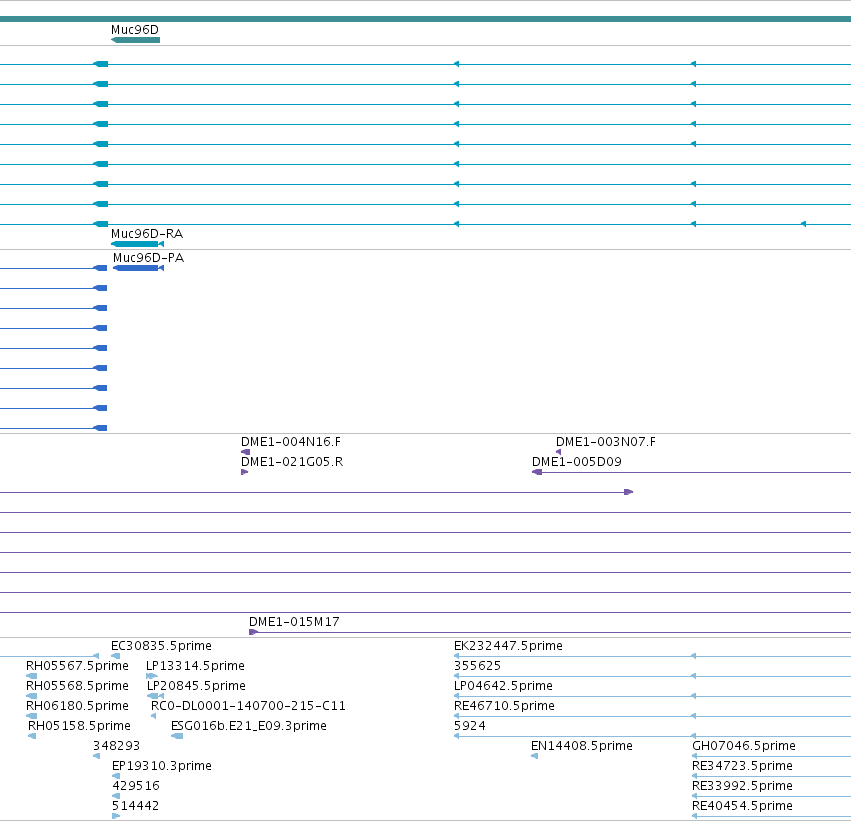Select the LP20845.5prime EST label
851x821 pixels.
point(196,686)
